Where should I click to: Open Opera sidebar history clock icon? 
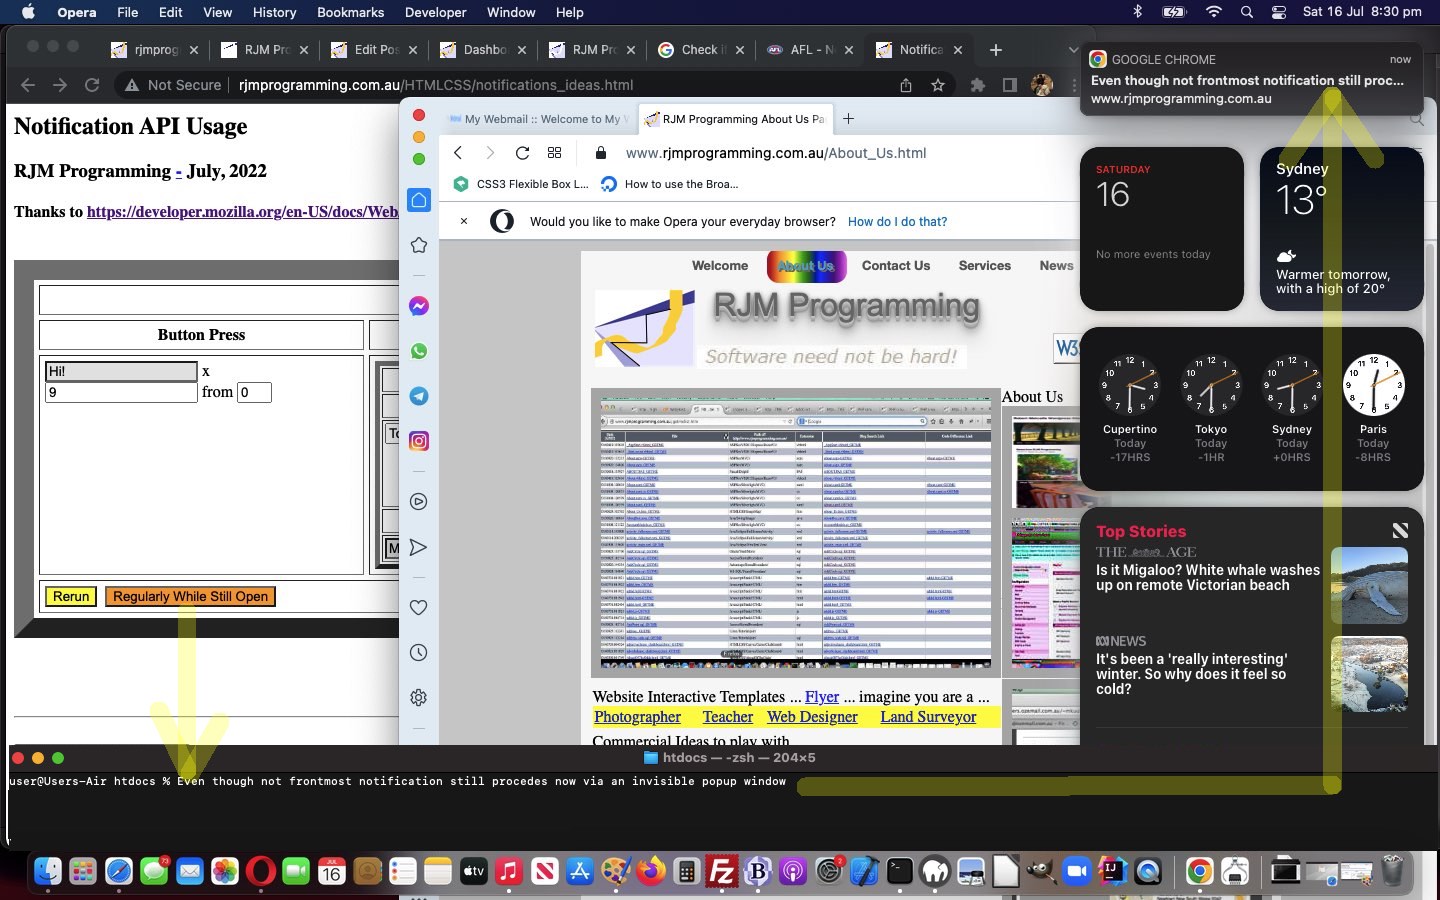pyautogui.click(x=419, y=653)
